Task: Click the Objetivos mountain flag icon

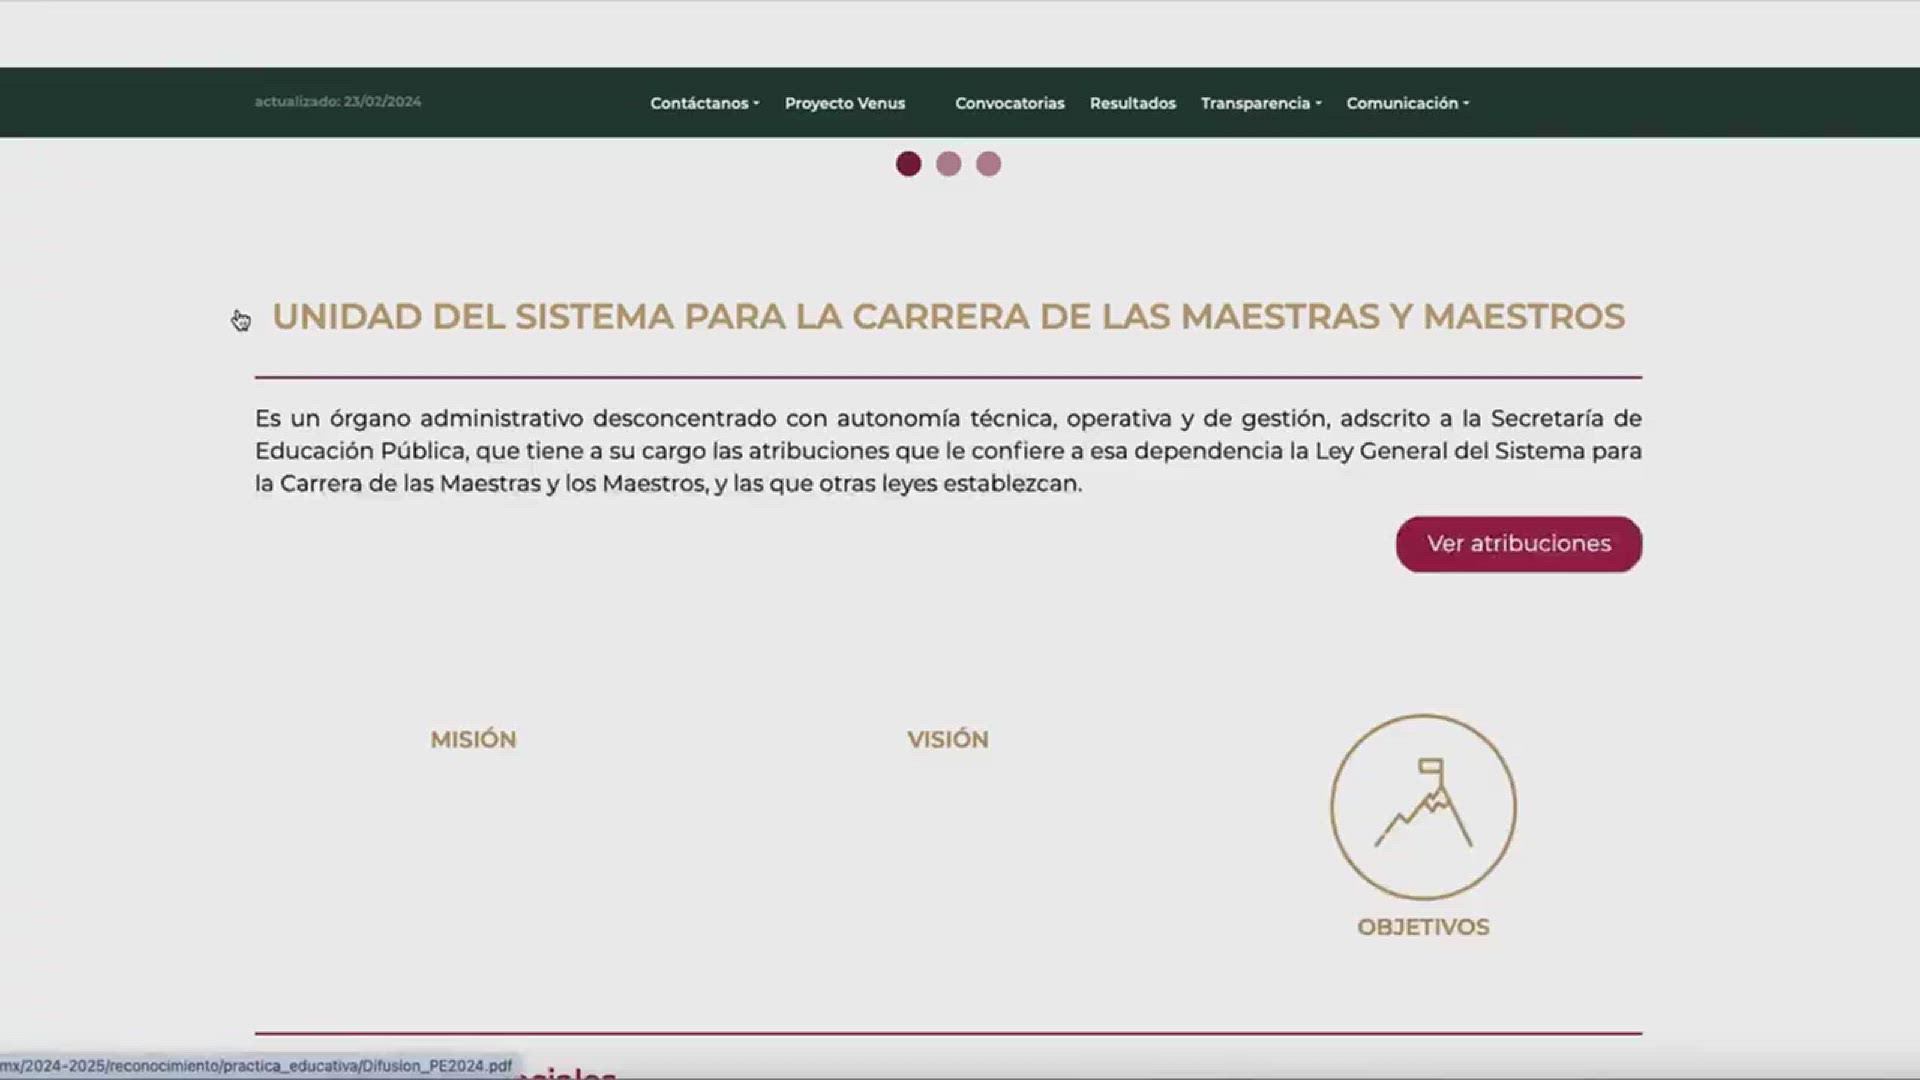Action: pos(1423,806)
